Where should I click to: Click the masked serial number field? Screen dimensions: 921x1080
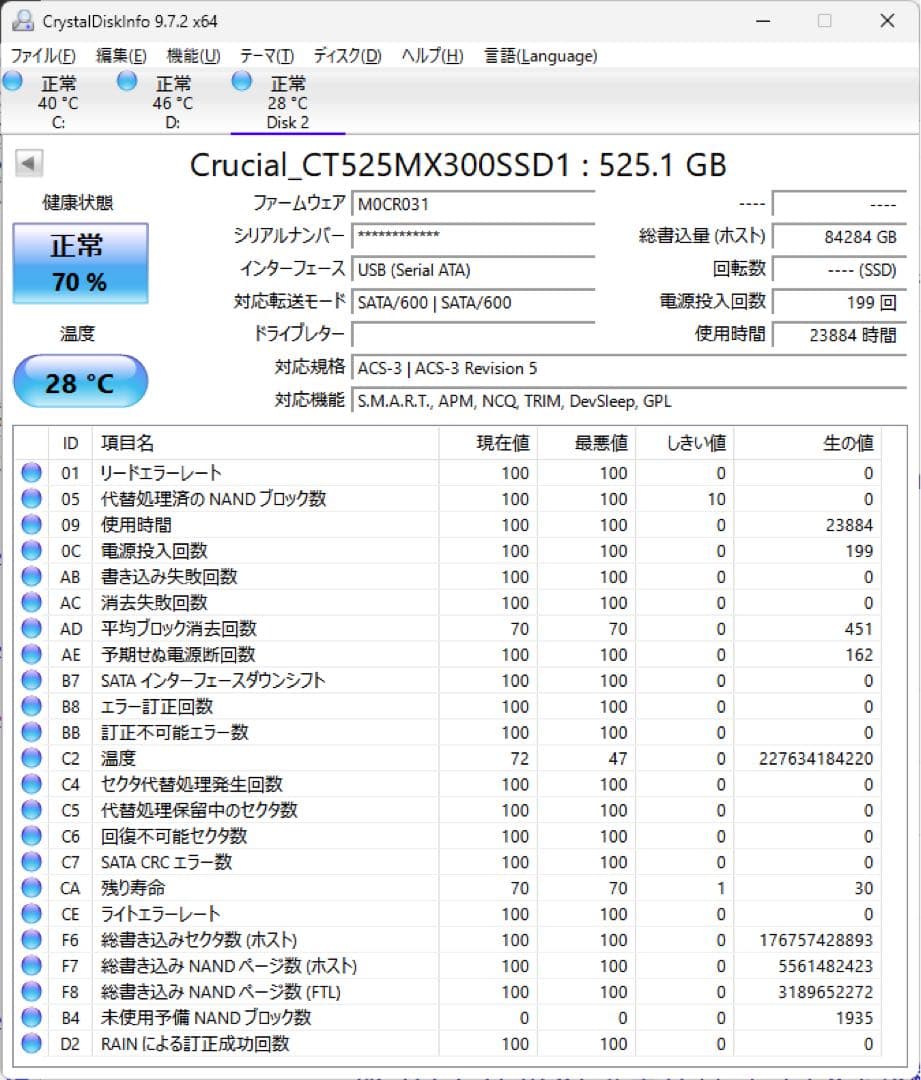473,236
